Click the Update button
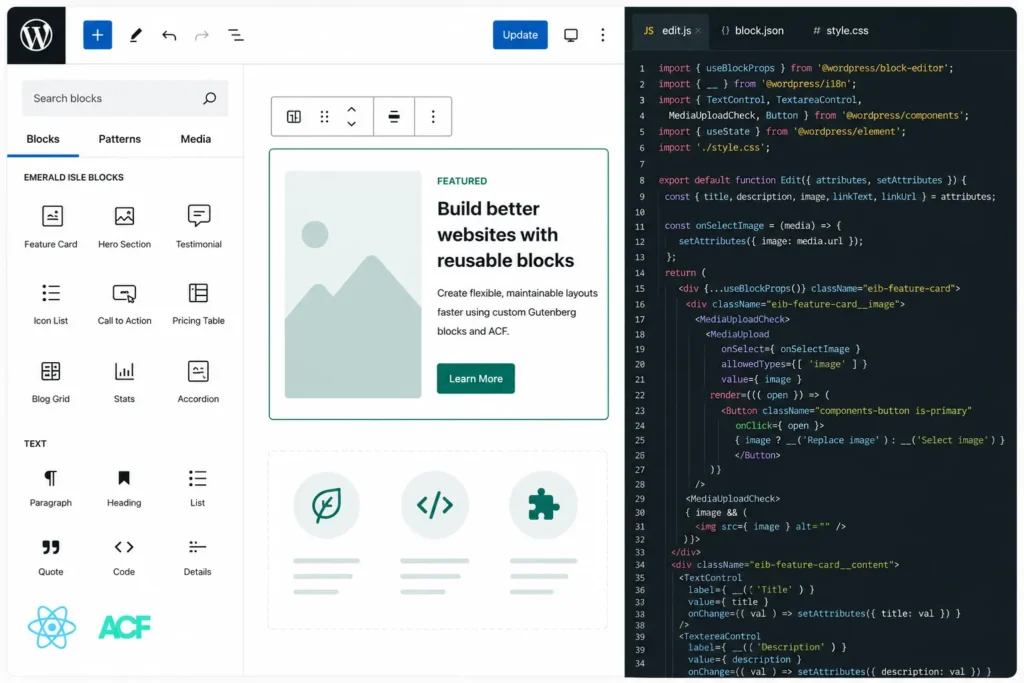This screenshot has height=683, width=1024. (520, 35)
